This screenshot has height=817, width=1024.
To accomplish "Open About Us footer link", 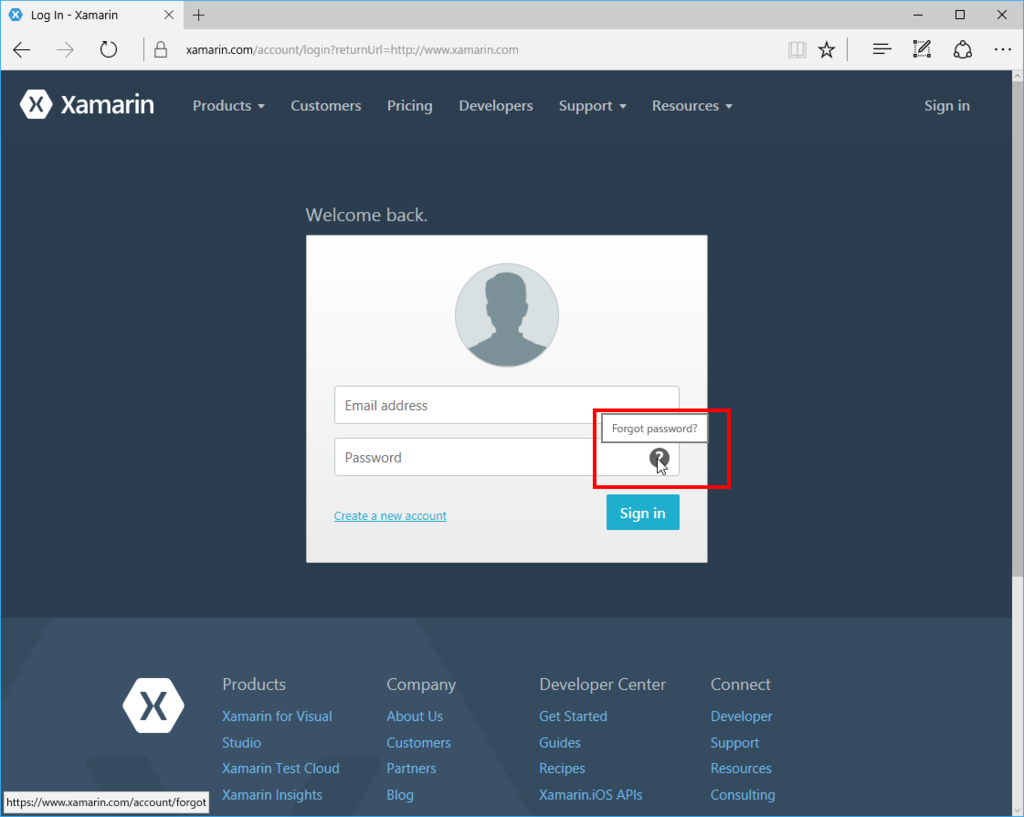I will [415, 716].
